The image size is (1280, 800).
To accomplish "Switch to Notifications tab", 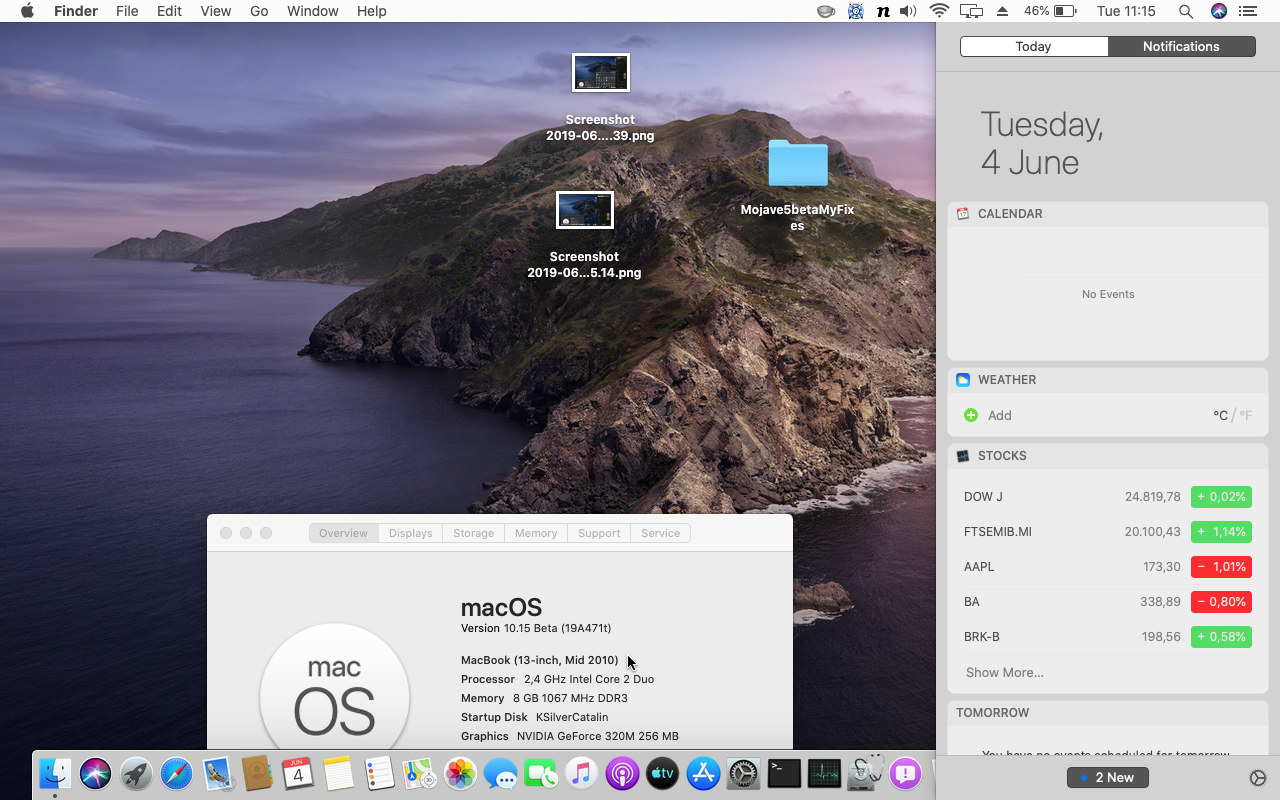I will [x=1181, y=46].
